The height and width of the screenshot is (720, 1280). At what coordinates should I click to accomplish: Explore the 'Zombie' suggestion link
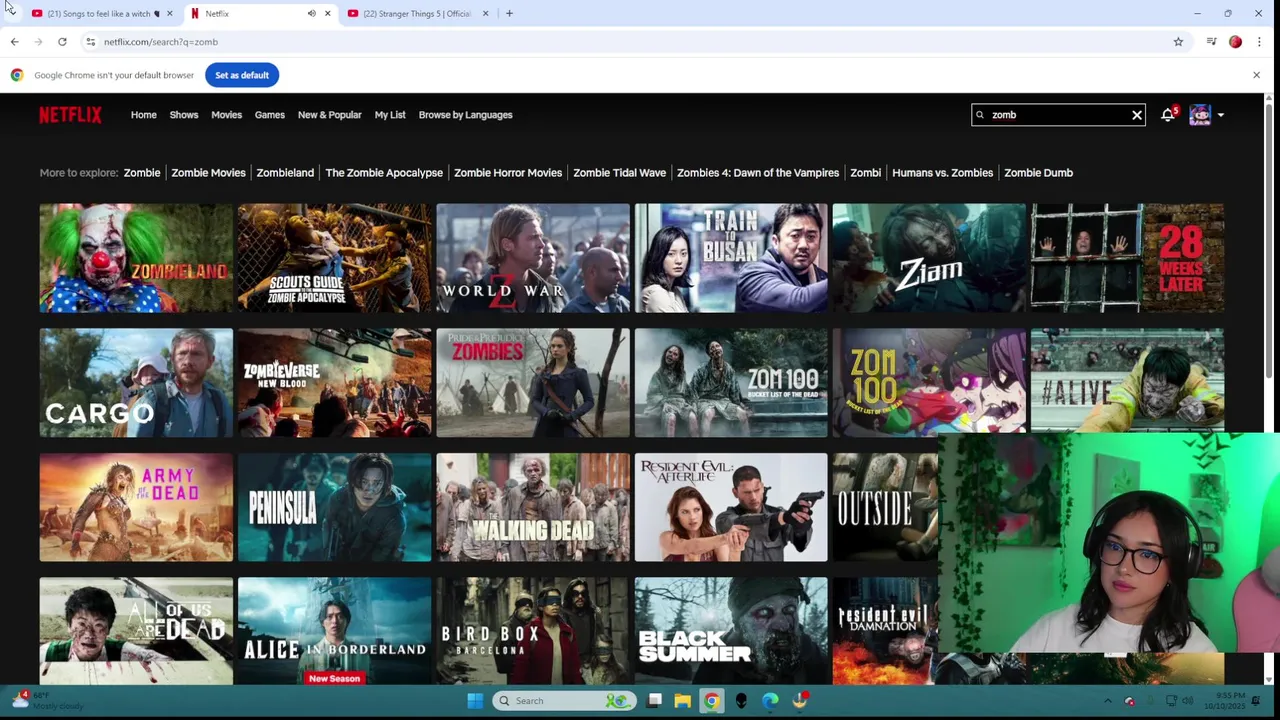tap(141, 173)
